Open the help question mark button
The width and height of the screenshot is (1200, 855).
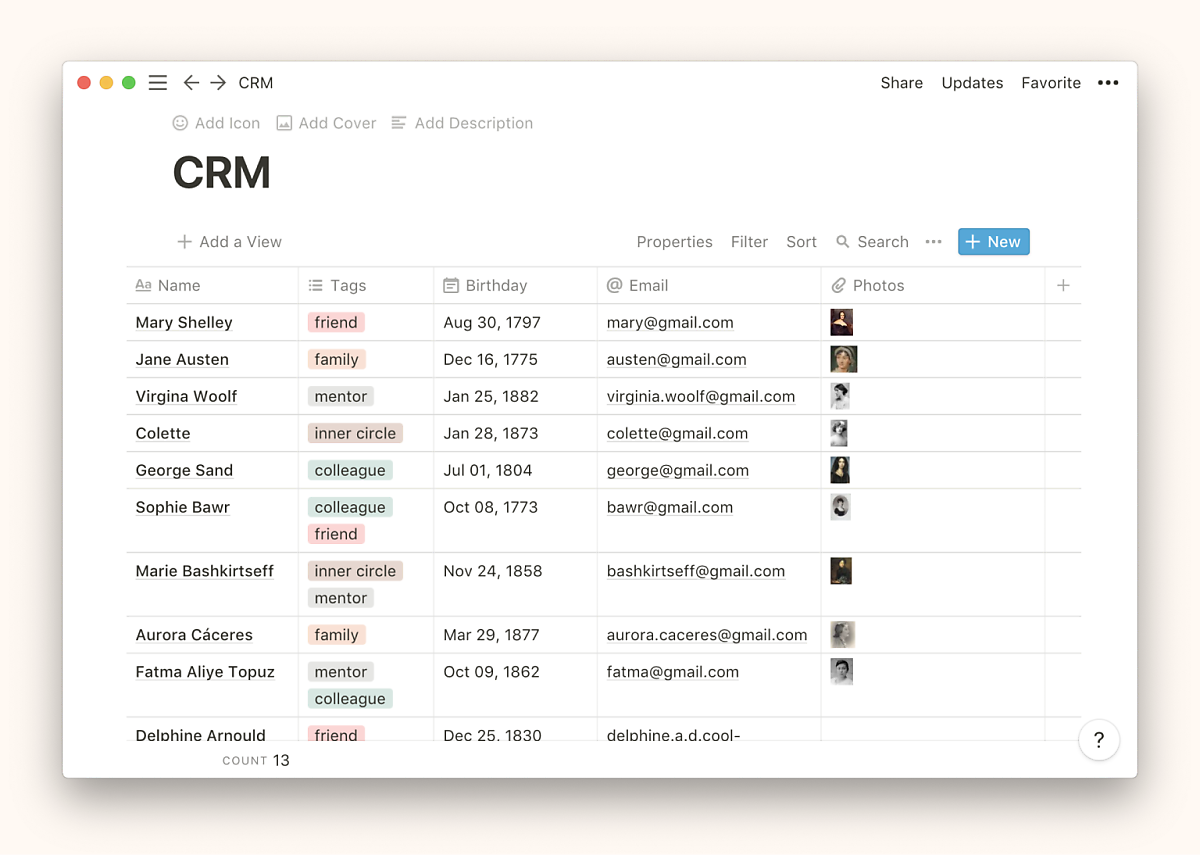[1099, 740]
